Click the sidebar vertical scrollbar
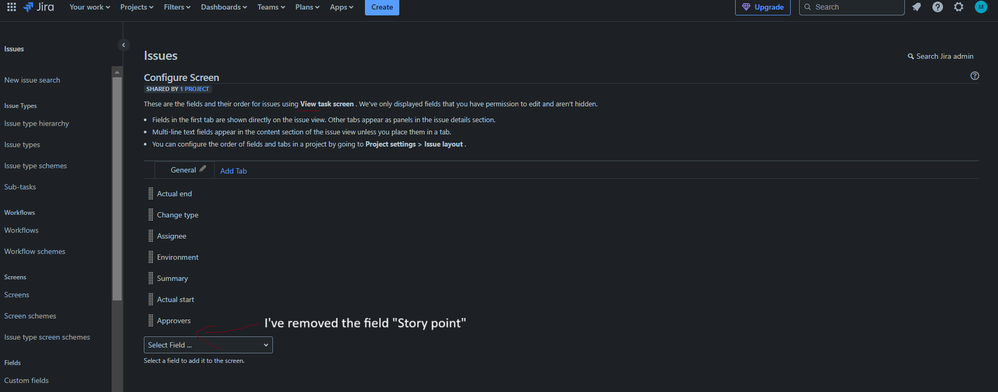The image size is (998, 392). (x=116, y=185)
